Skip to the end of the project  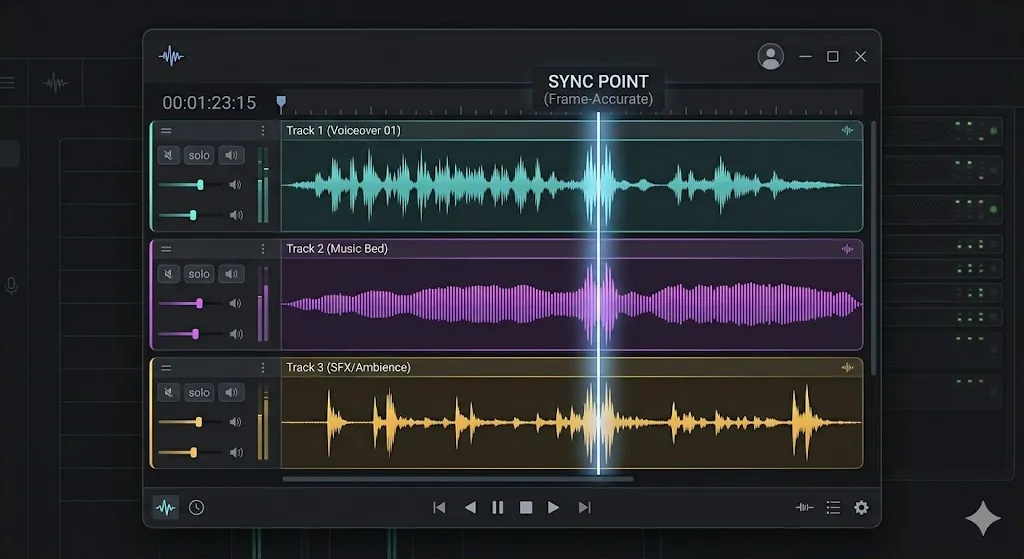point(584,507)
